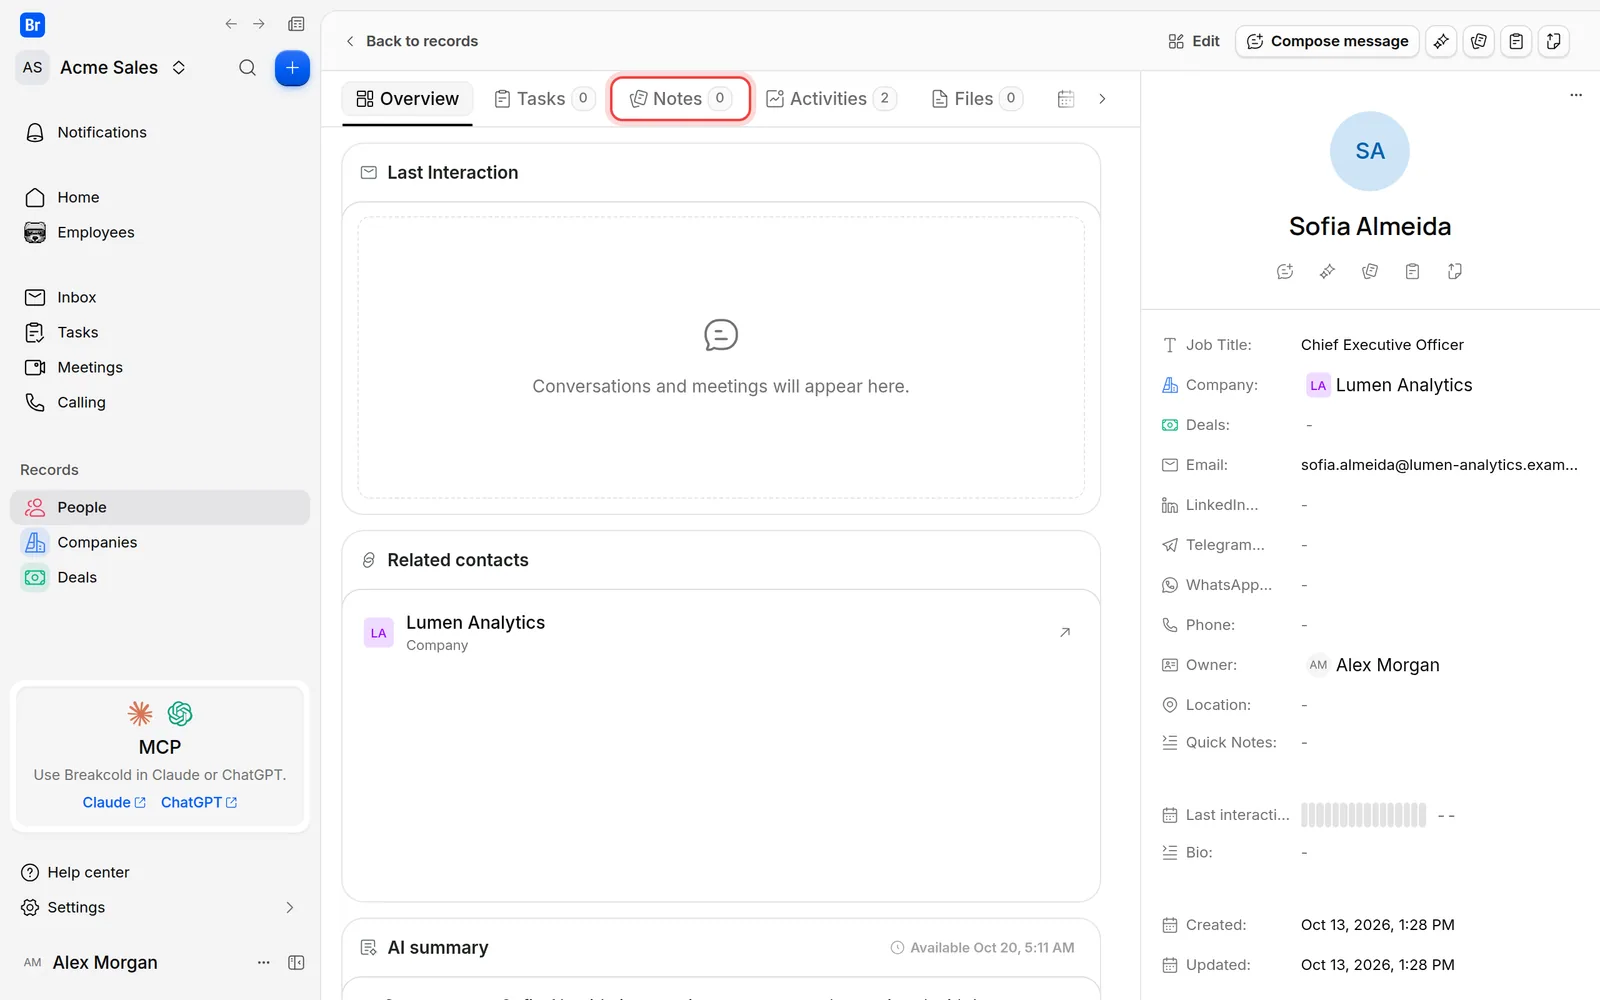Switch to the Tasks tab
The height and width of the screenshot is (1000, 1600).
click(545, 99)
